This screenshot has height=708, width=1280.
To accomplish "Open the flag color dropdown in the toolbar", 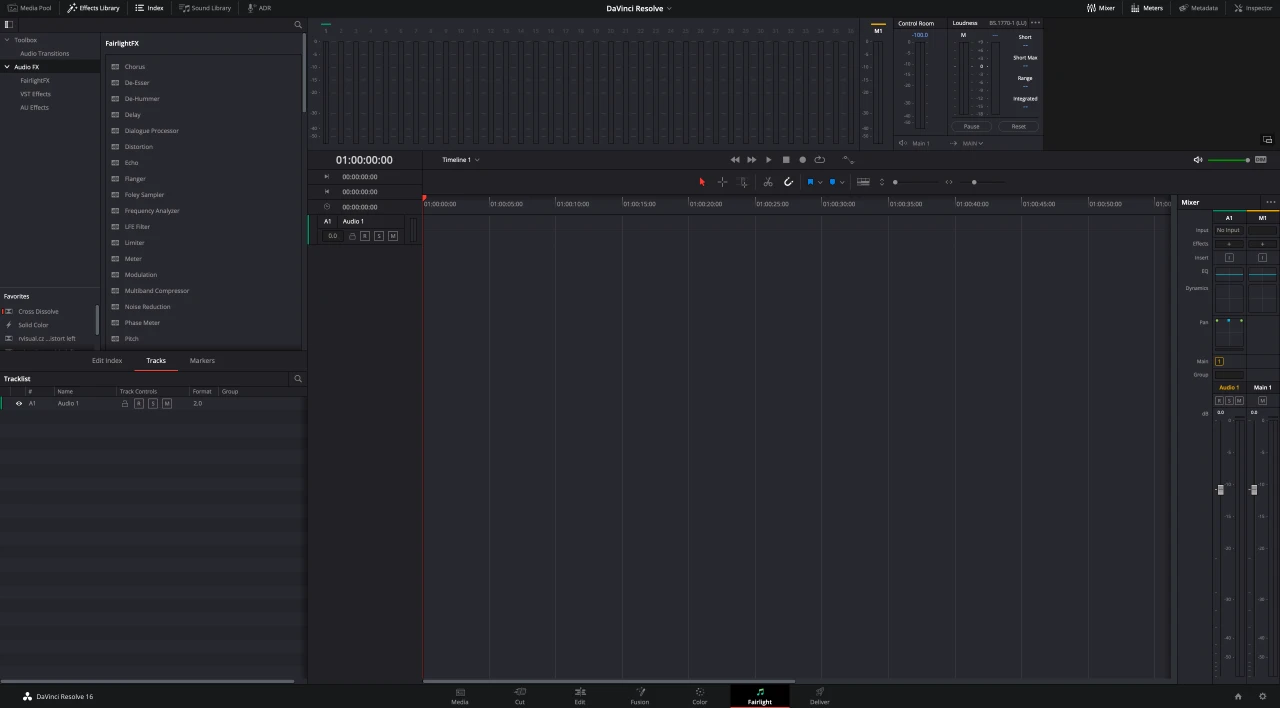I will coord(820,182).
